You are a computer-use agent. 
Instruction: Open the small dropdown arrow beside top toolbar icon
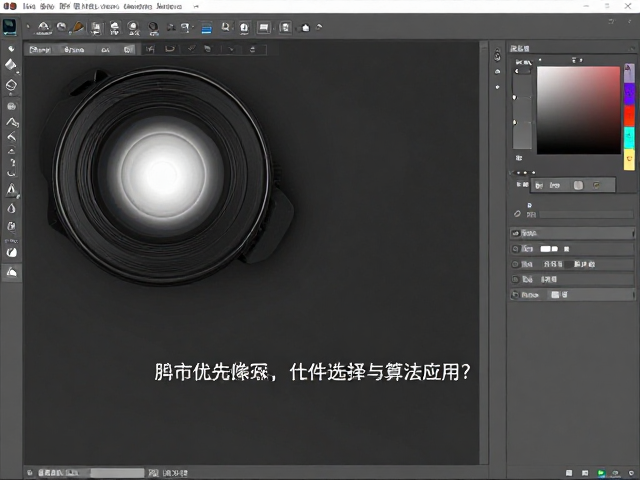193,28
